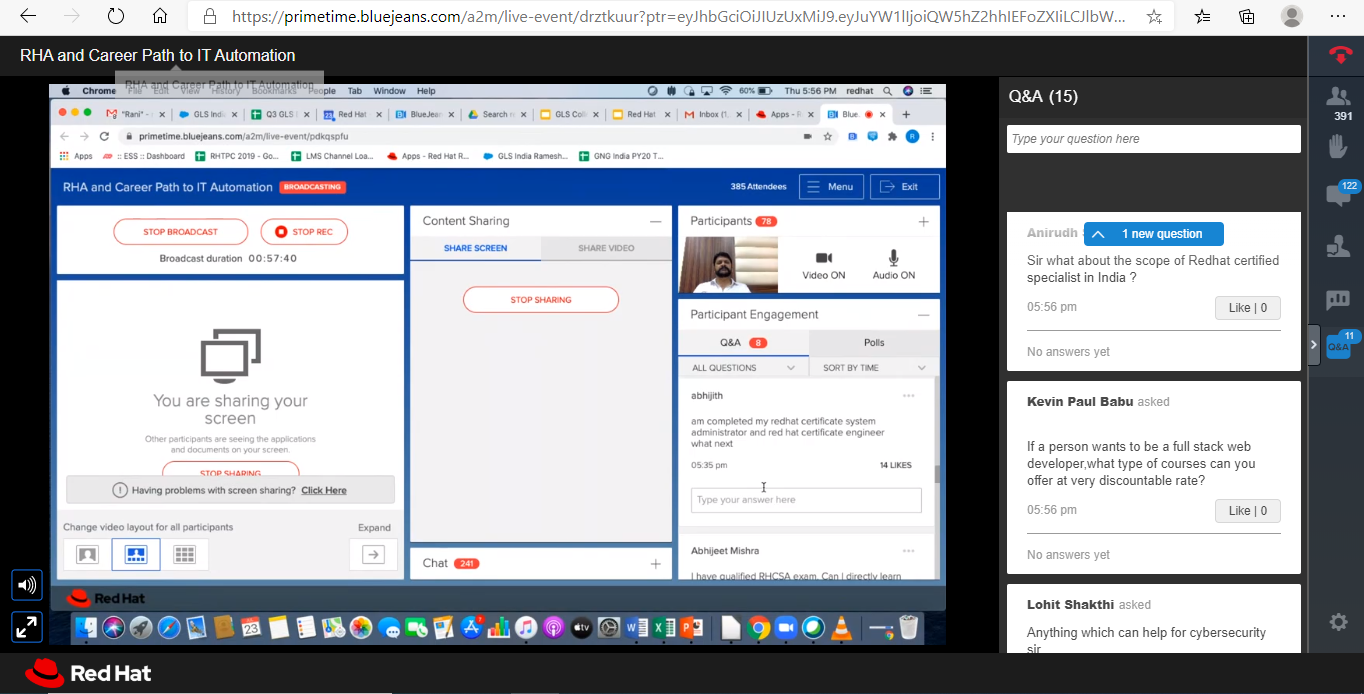
Task: Click STOP SHARING under Content Sharing
Action: click(541, 300)
